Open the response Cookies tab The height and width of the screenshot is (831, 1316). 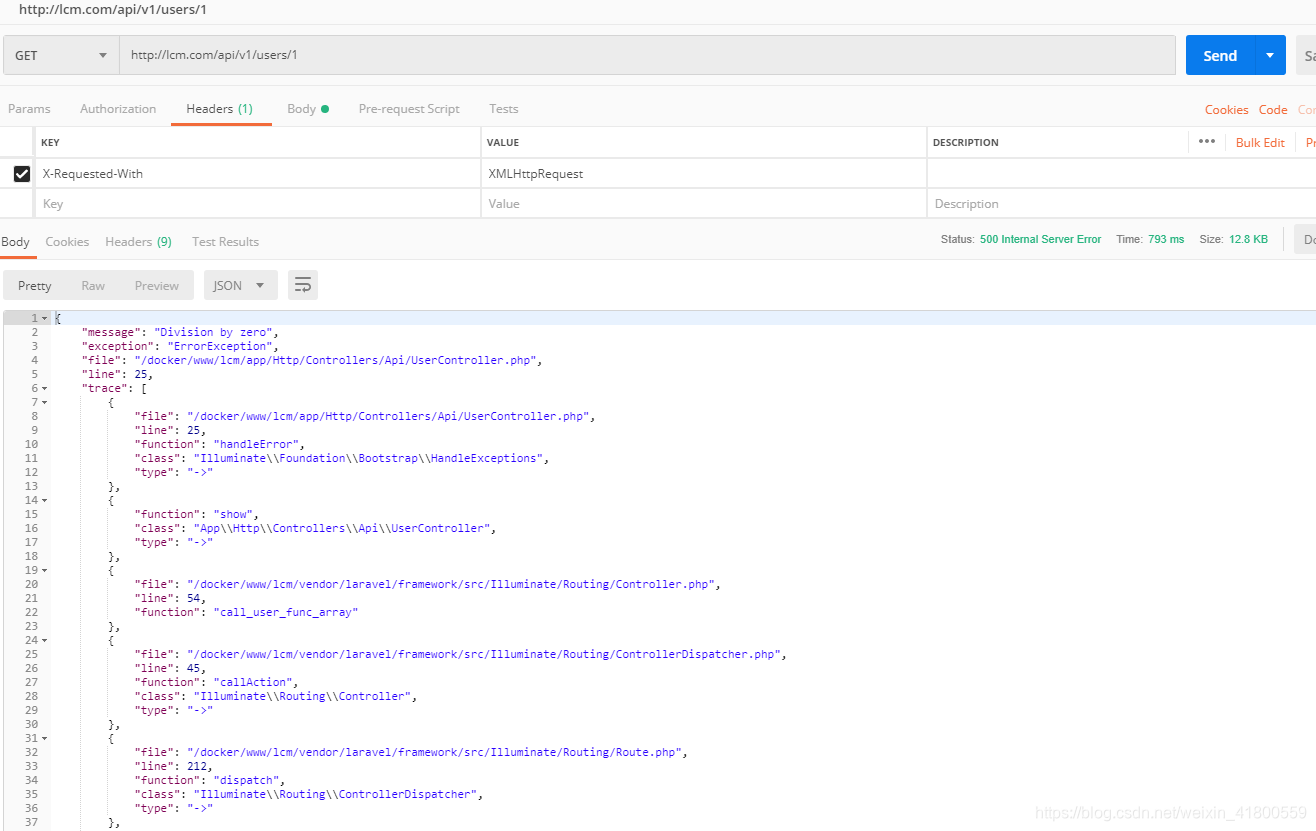point(67,242)
